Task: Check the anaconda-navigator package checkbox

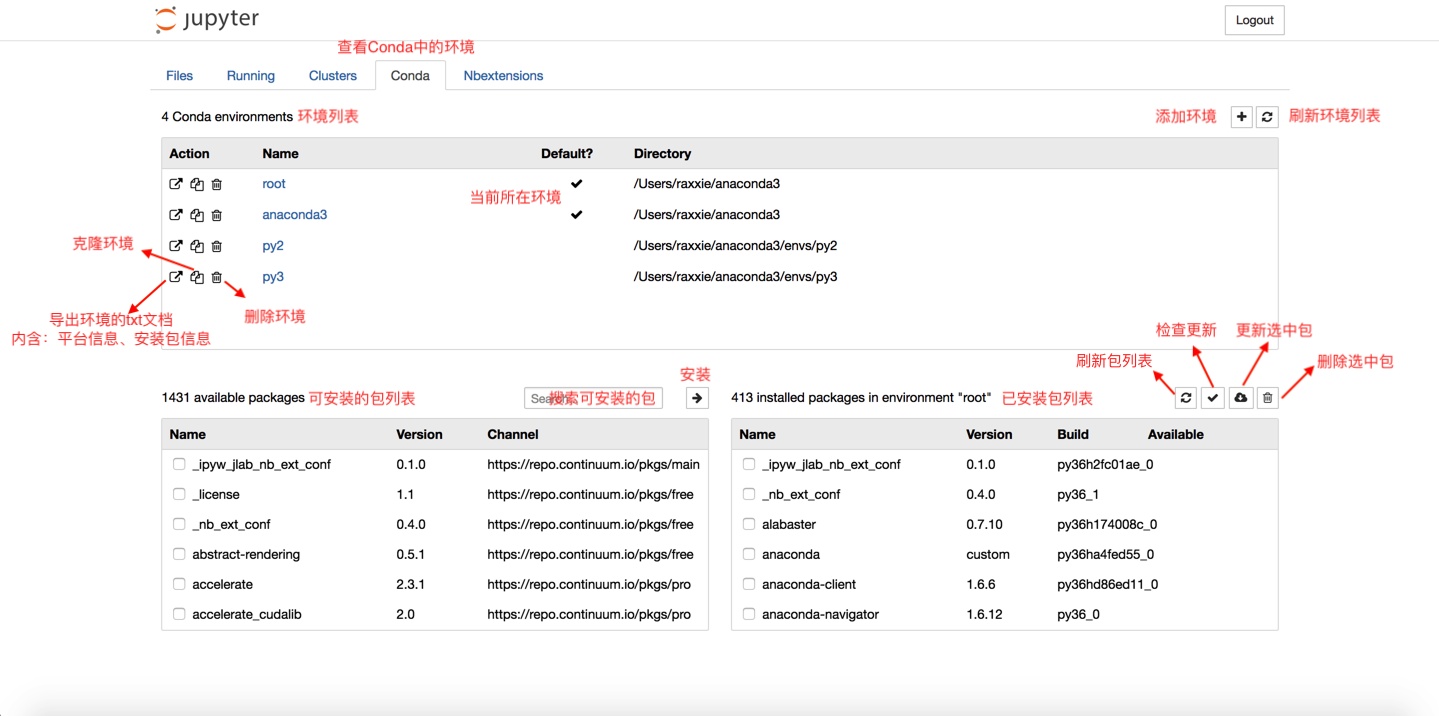Action: (x=748, y=613)
